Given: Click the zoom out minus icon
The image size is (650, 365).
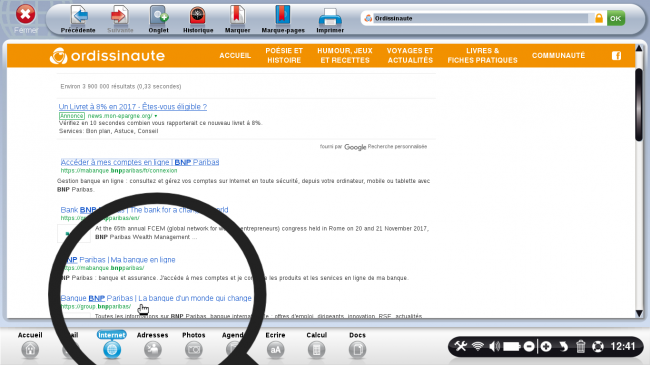Looking at the screenshot, I should click(x=529, y=346).
